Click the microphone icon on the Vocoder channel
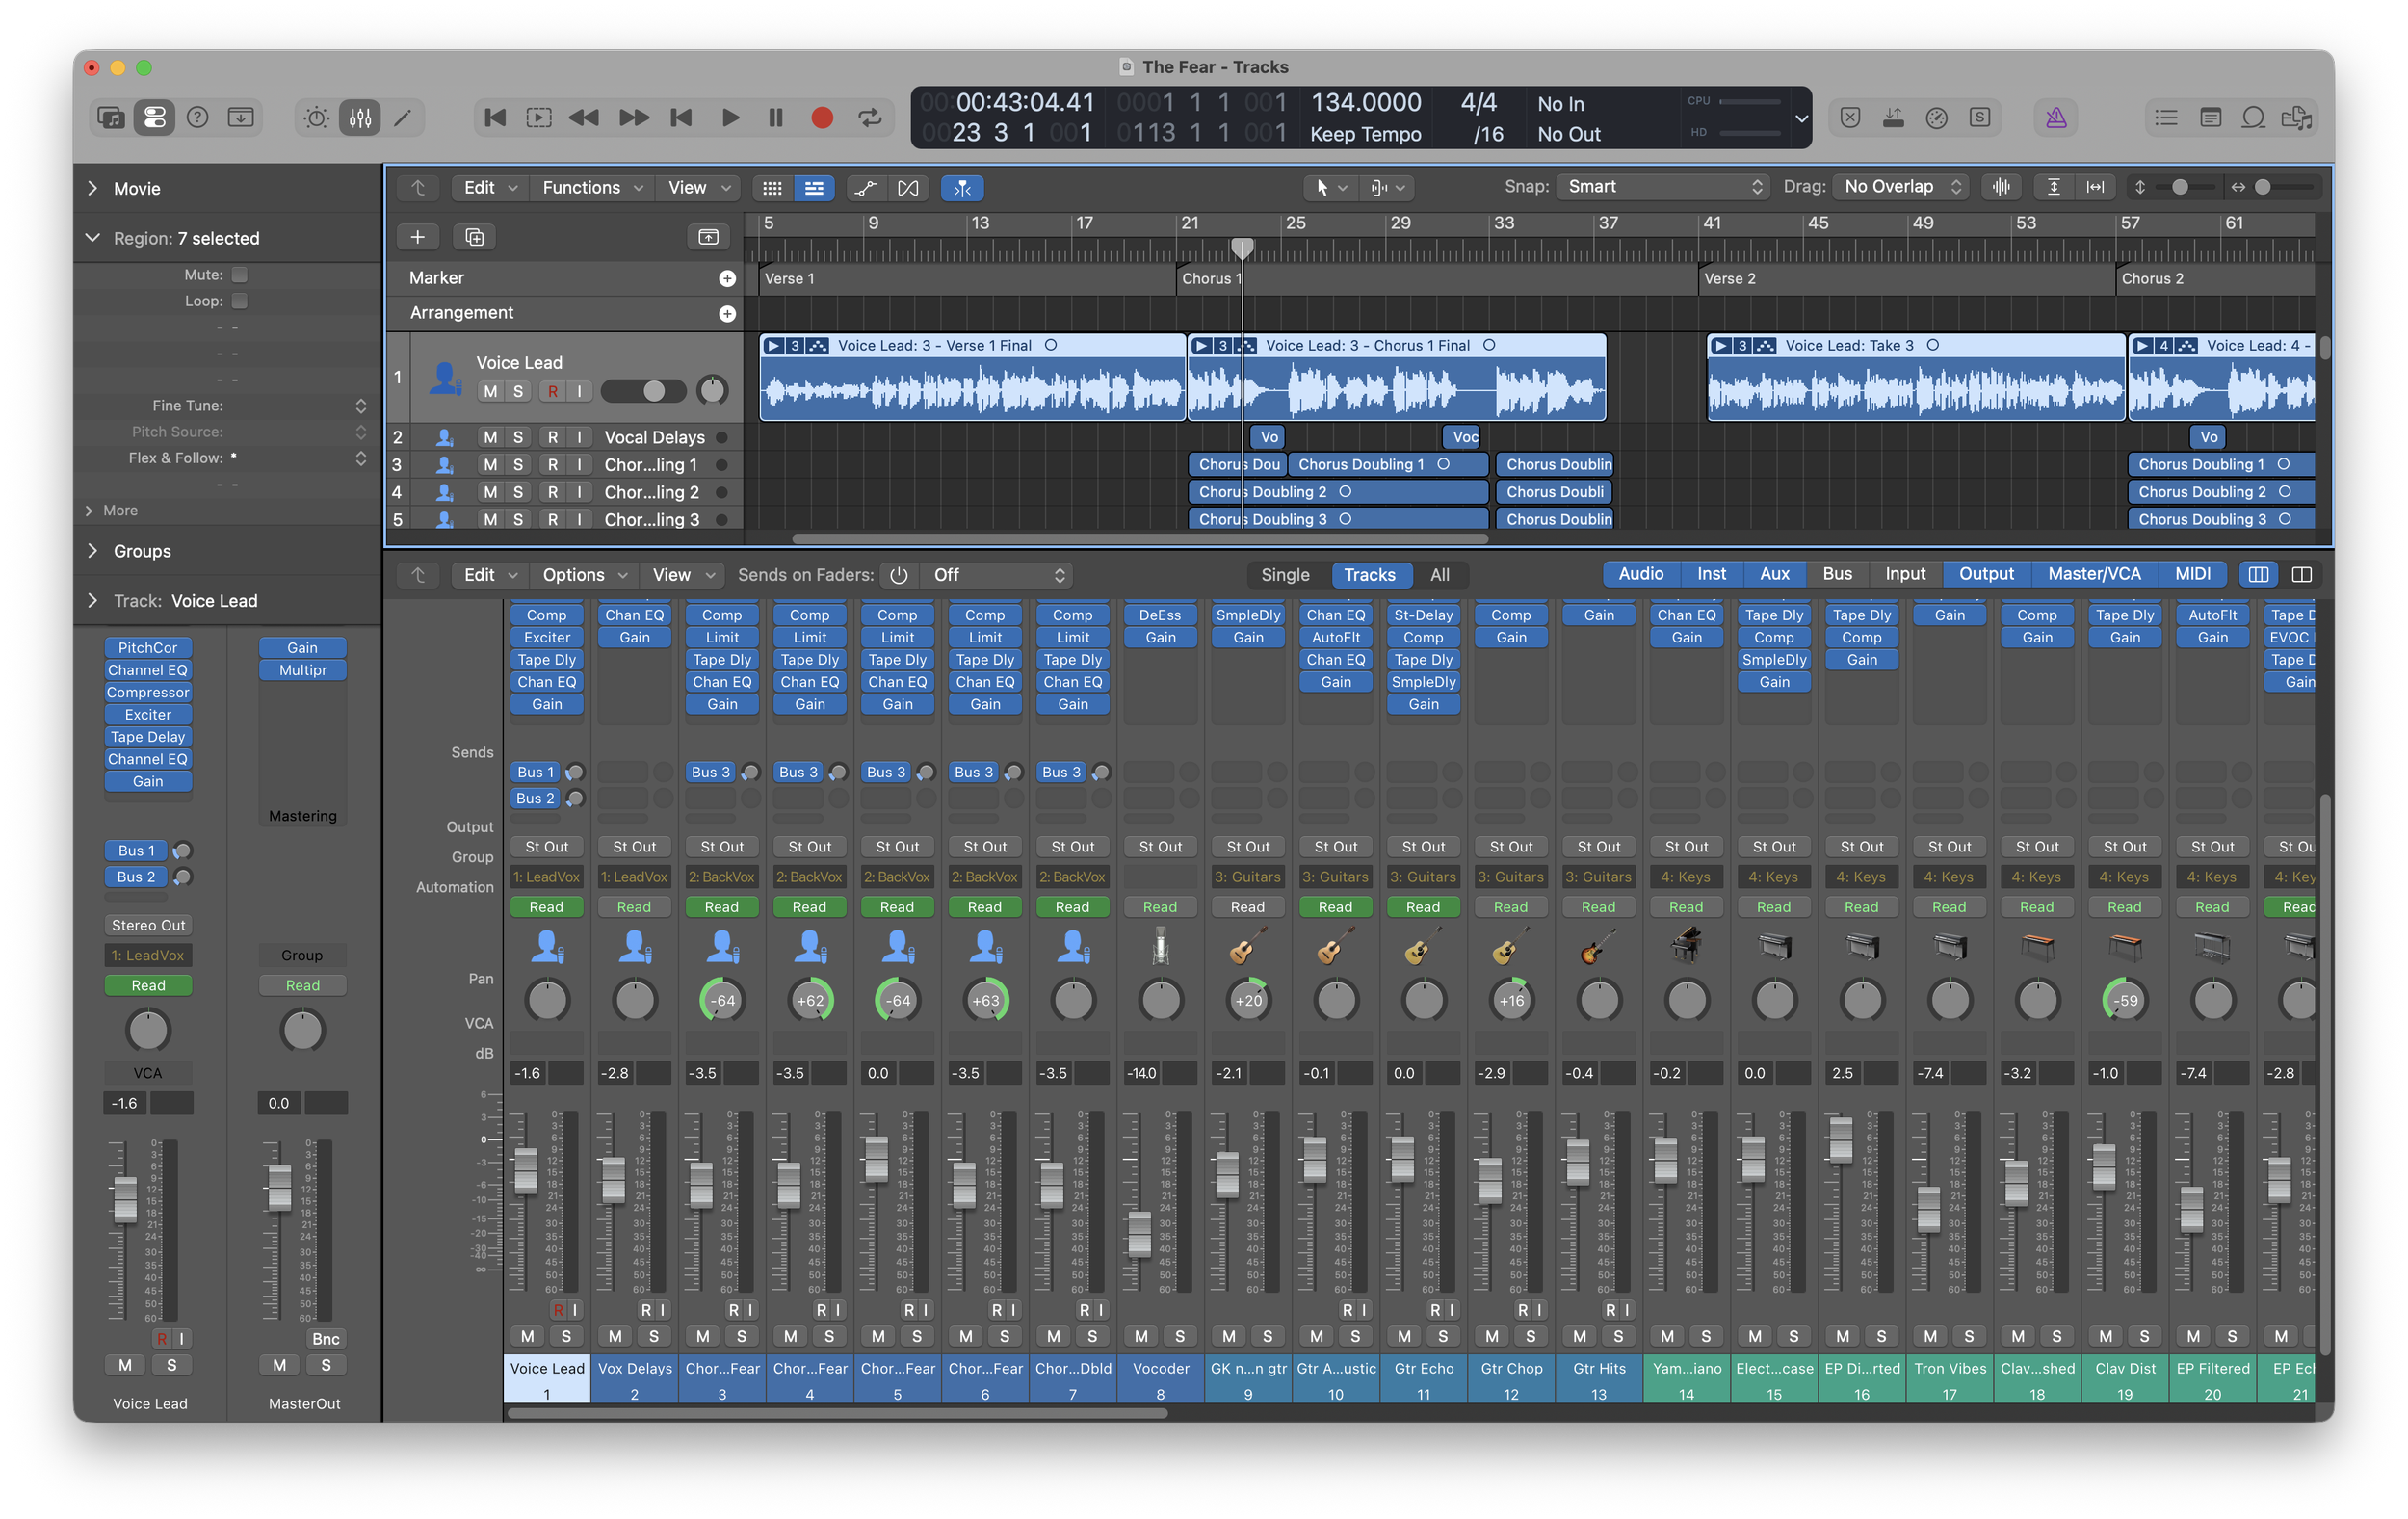 (x=1160, y=945)
